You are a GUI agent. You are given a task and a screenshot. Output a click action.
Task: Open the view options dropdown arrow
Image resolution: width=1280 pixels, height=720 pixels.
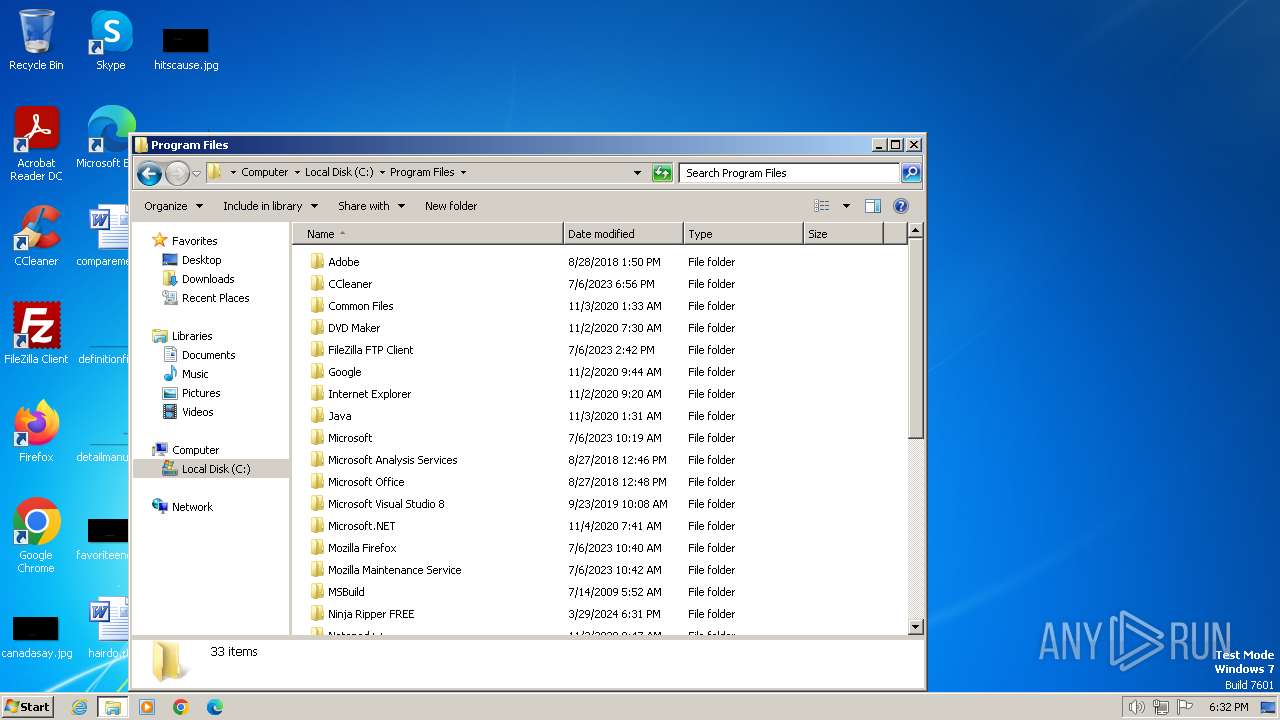click(x=846, y=206)
